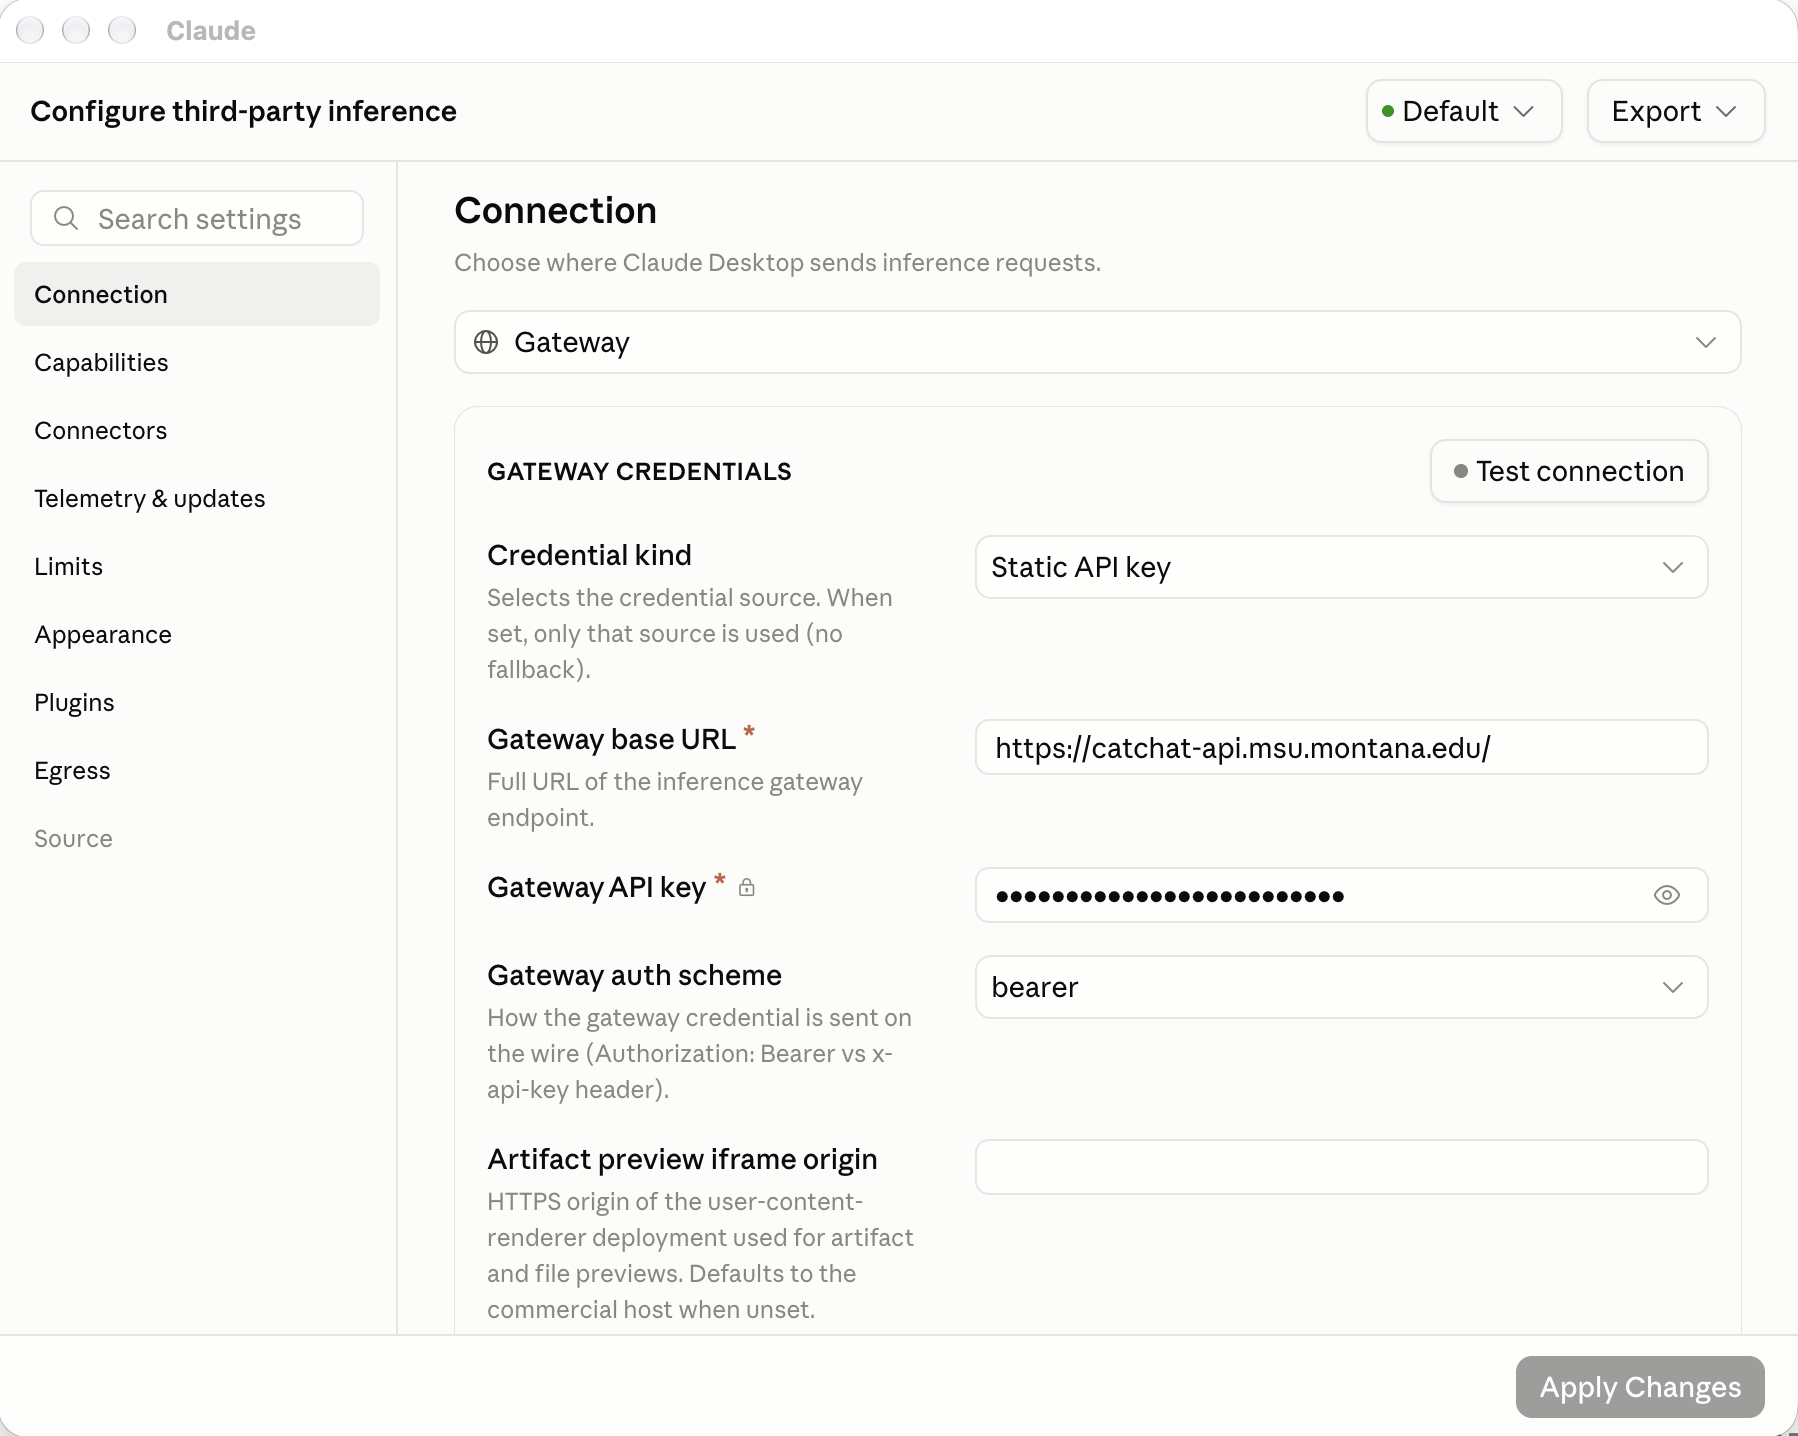Open Telemetry & updates settings
The height and width of the screenshot is (1436, 1798).
click(197, 498)
